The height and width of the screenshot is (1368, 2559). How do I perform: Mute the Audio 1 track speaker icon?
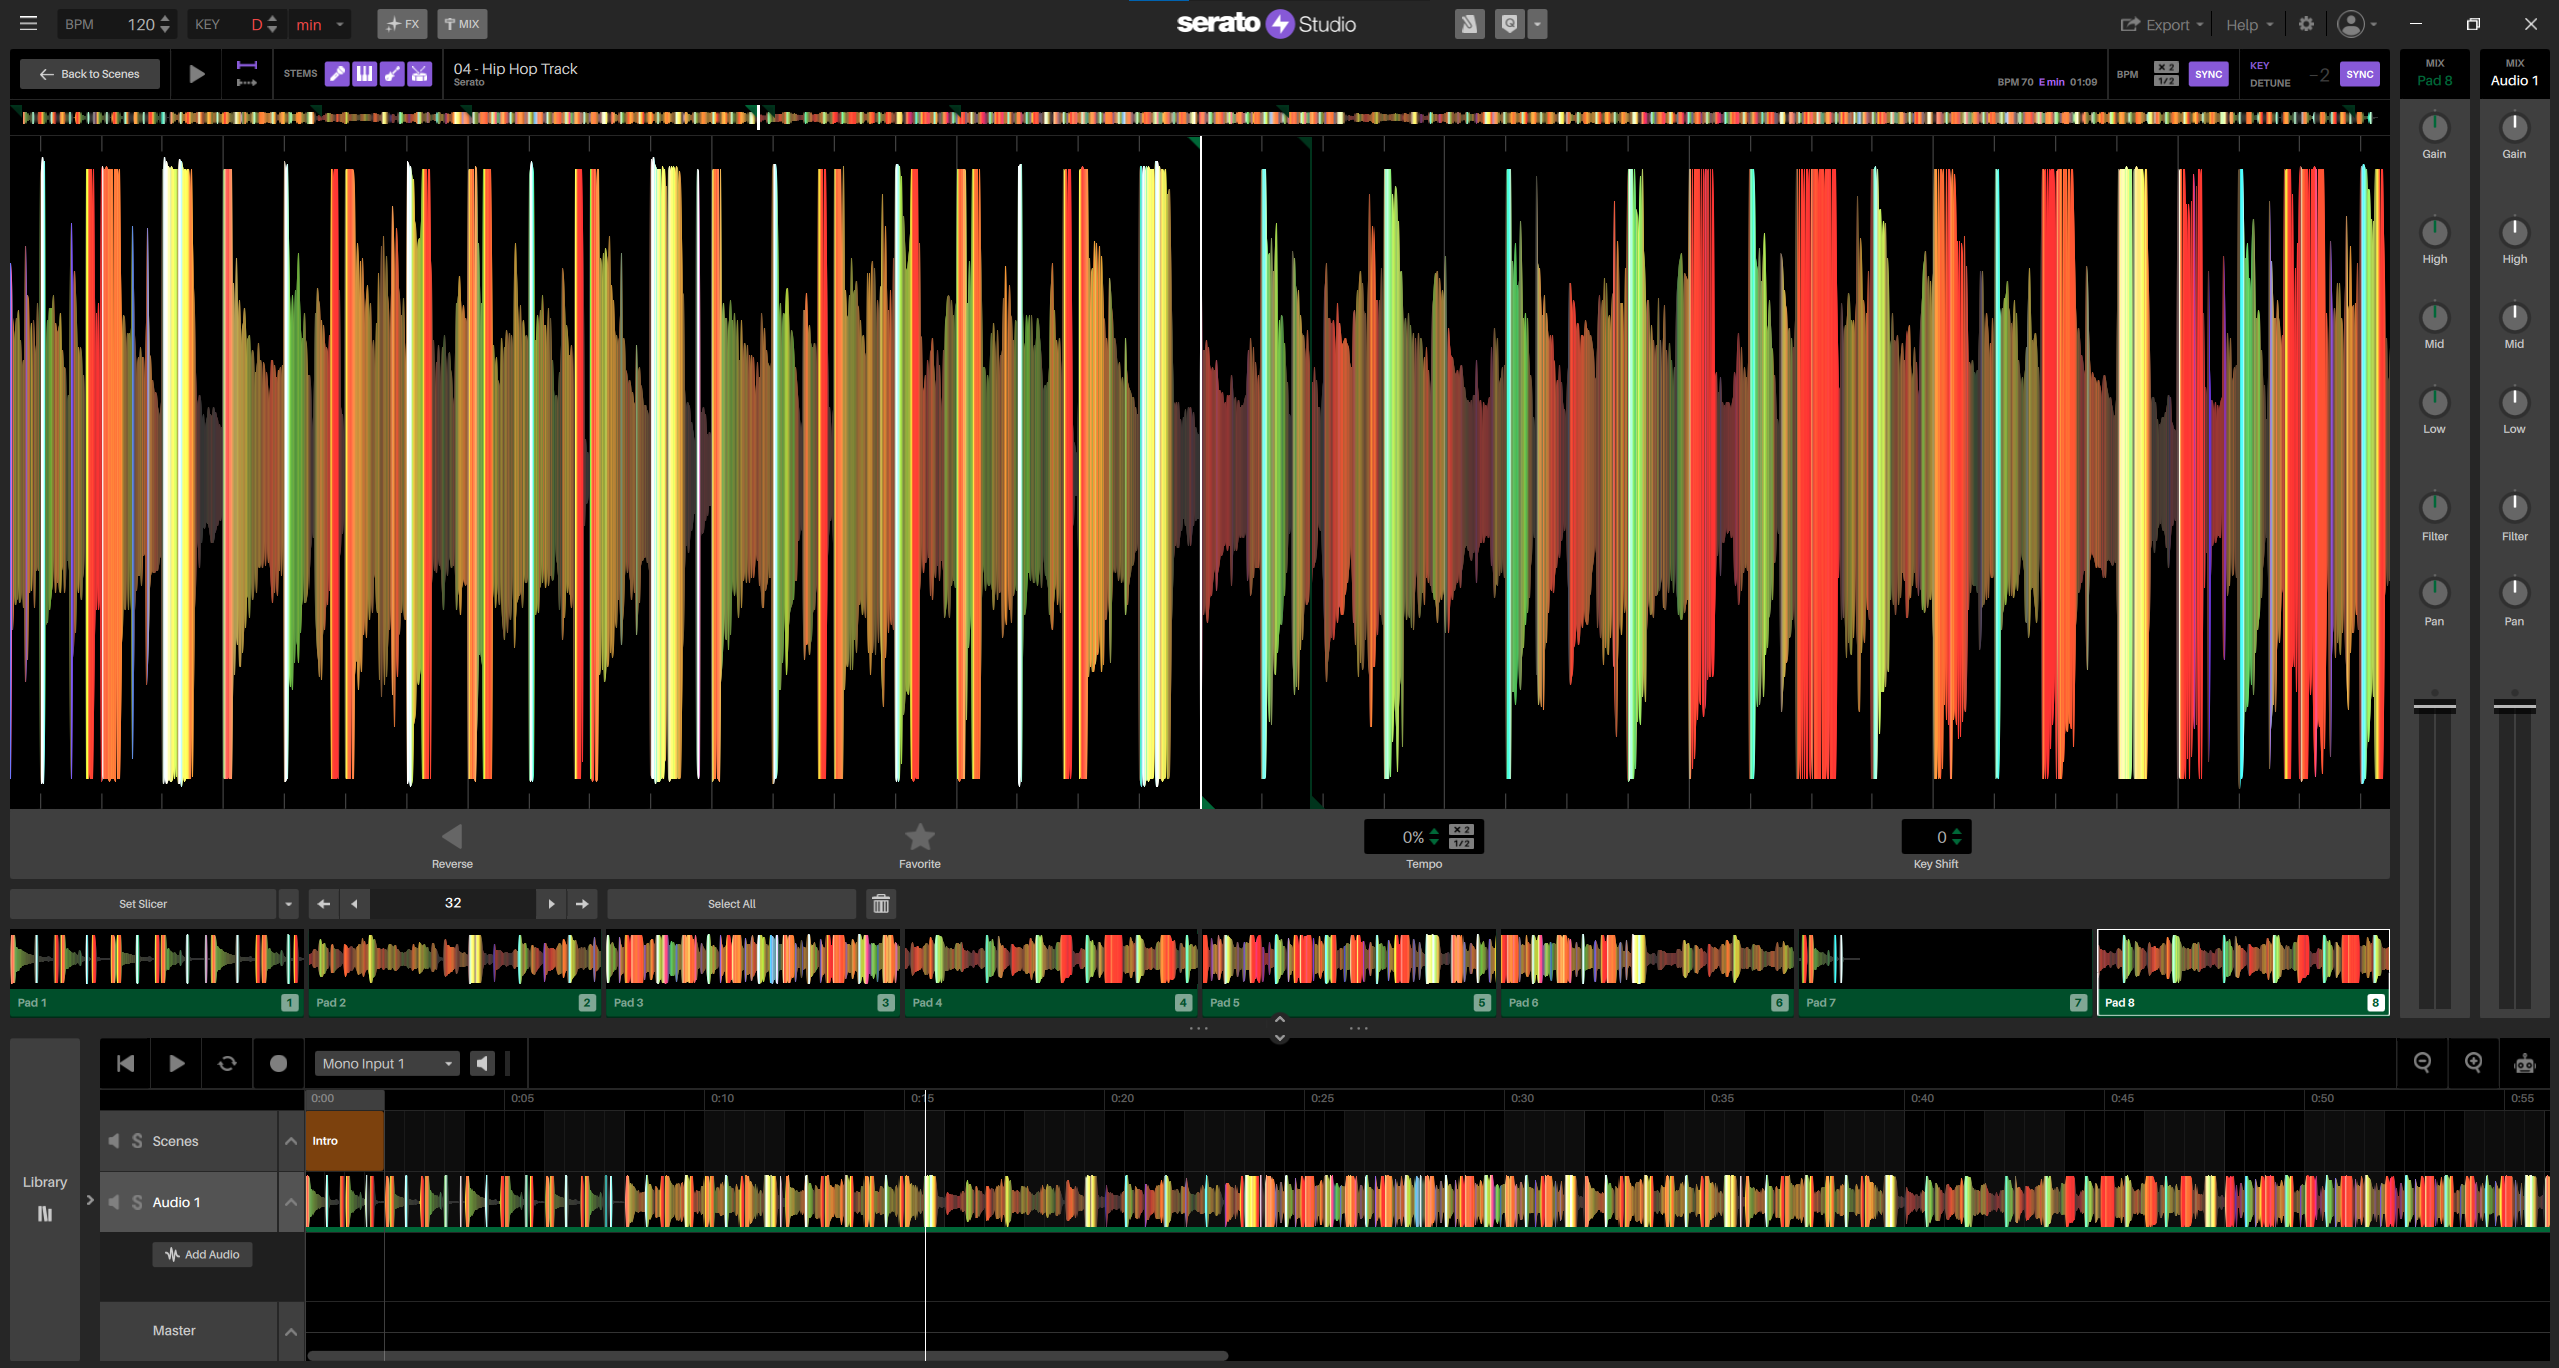tap(114, 1202)
